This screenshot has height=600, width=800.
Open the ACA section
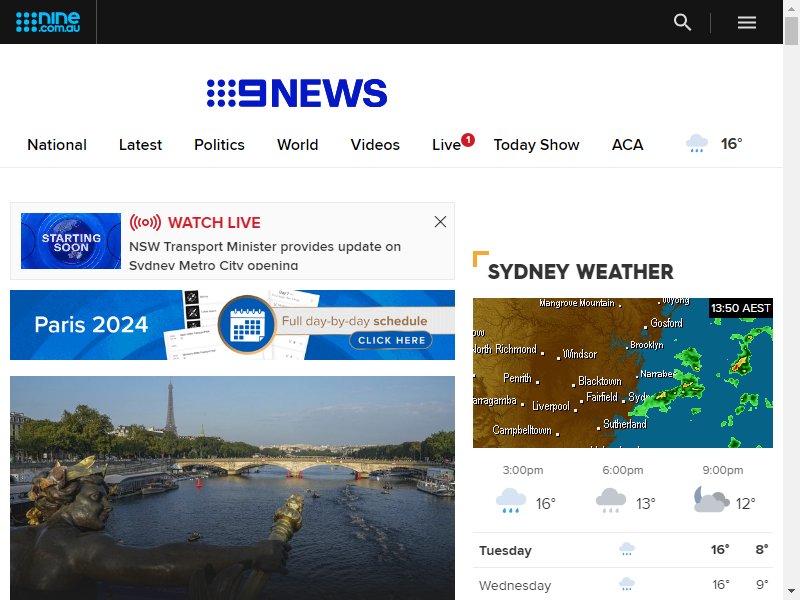click(x=628, y=145)
